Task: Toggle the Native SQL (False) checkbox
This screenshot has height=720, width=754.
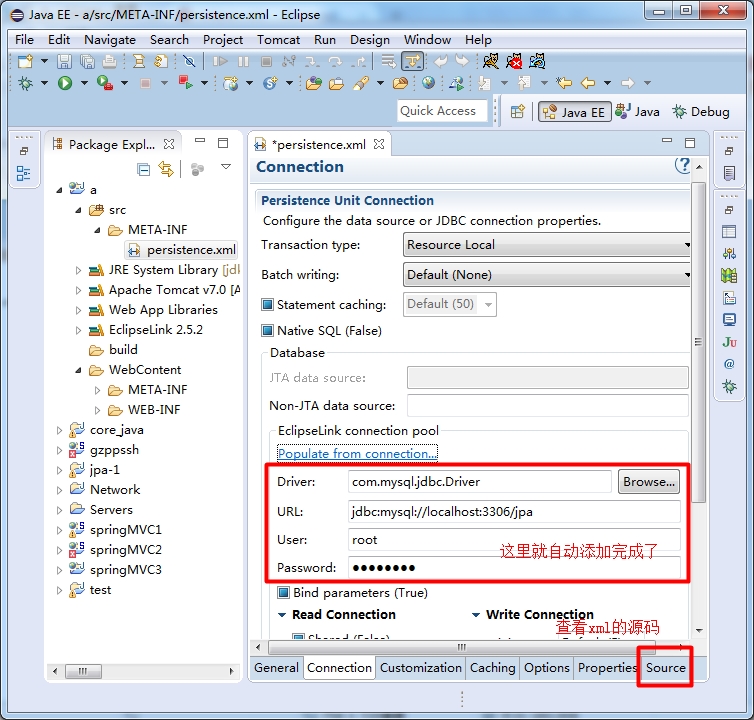Action: coord(267,330)
